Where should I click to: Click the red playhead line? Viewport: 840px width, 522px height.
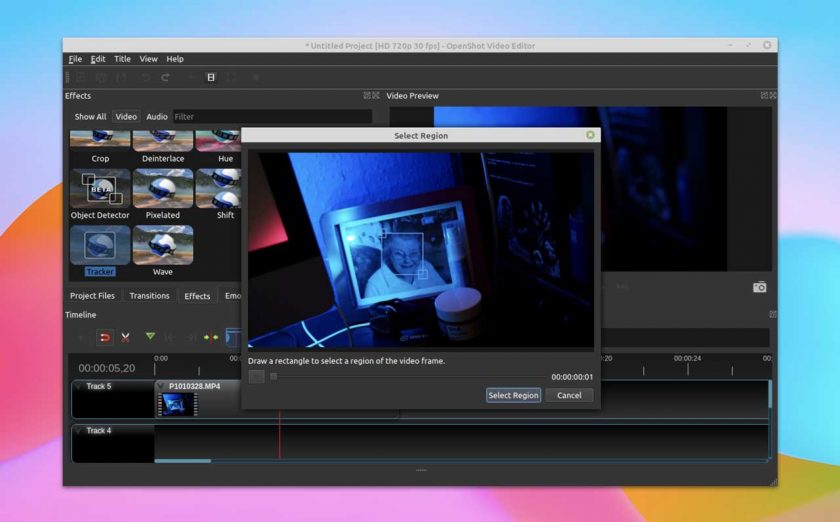pyautogui.click(x=280, y=434)
